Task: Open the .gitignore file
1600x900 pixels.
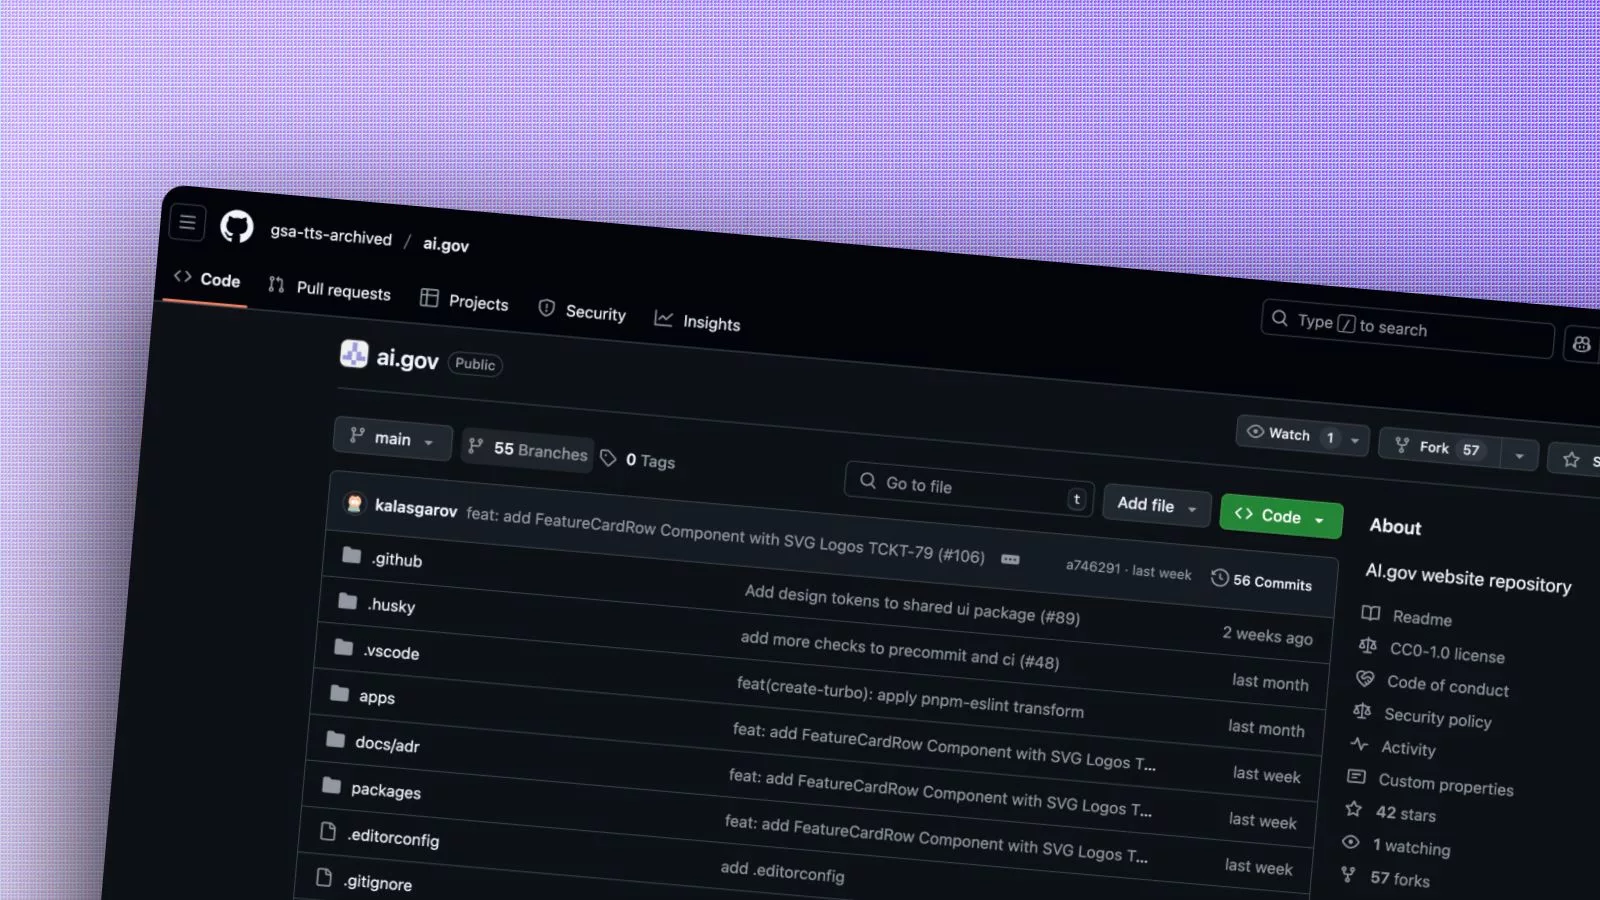Action: (x=378, y=881)
